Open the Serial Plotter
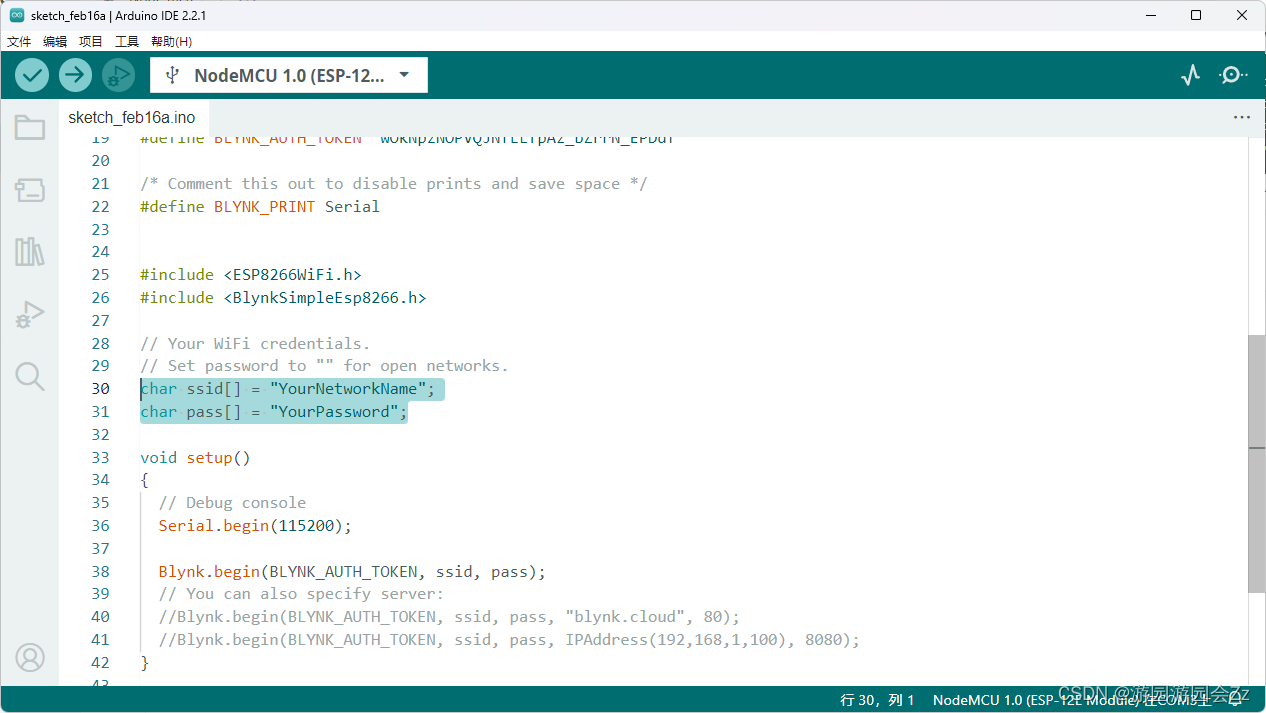 click(x=1189, y=74)
